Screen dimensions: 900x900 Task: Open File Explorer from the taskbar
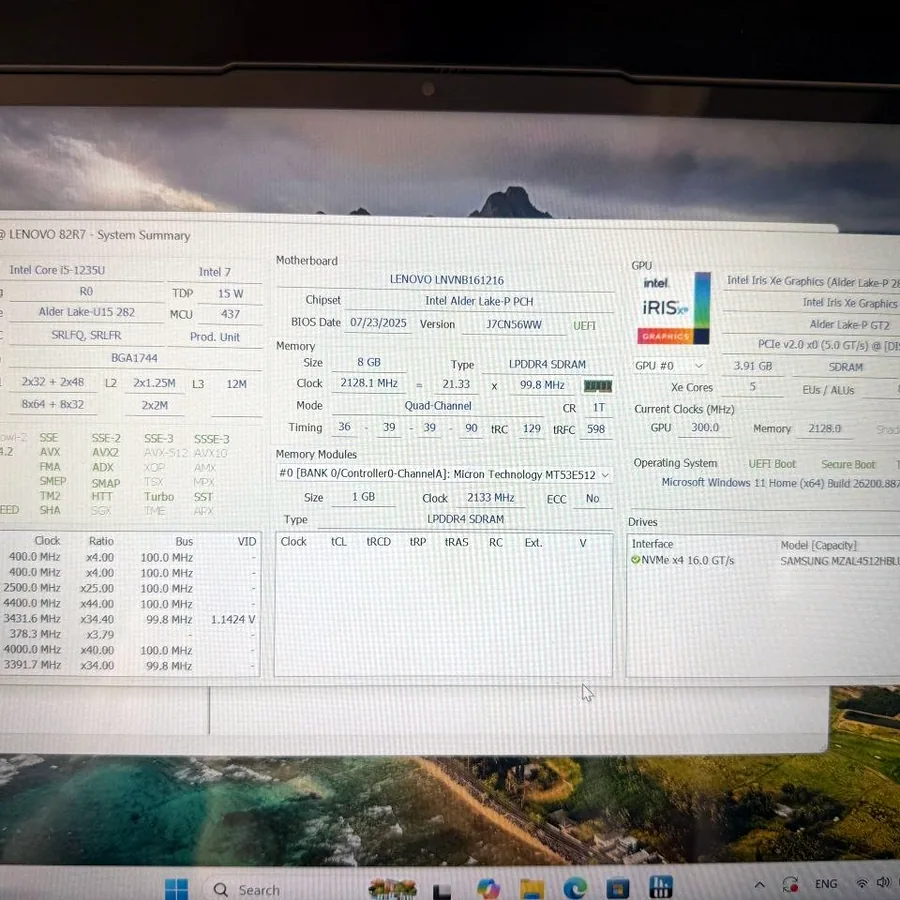coord(532,889)
